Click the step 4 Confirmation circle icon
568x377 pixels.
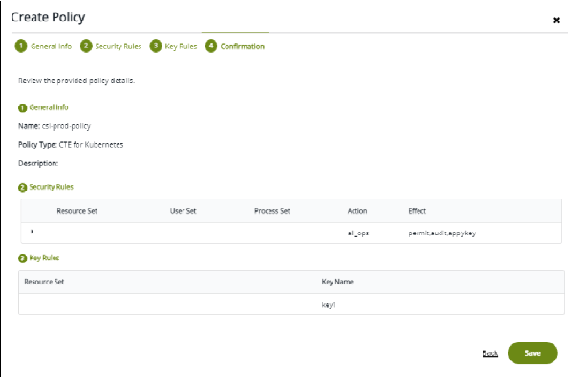pyautogui.click(x=211, y=46)
